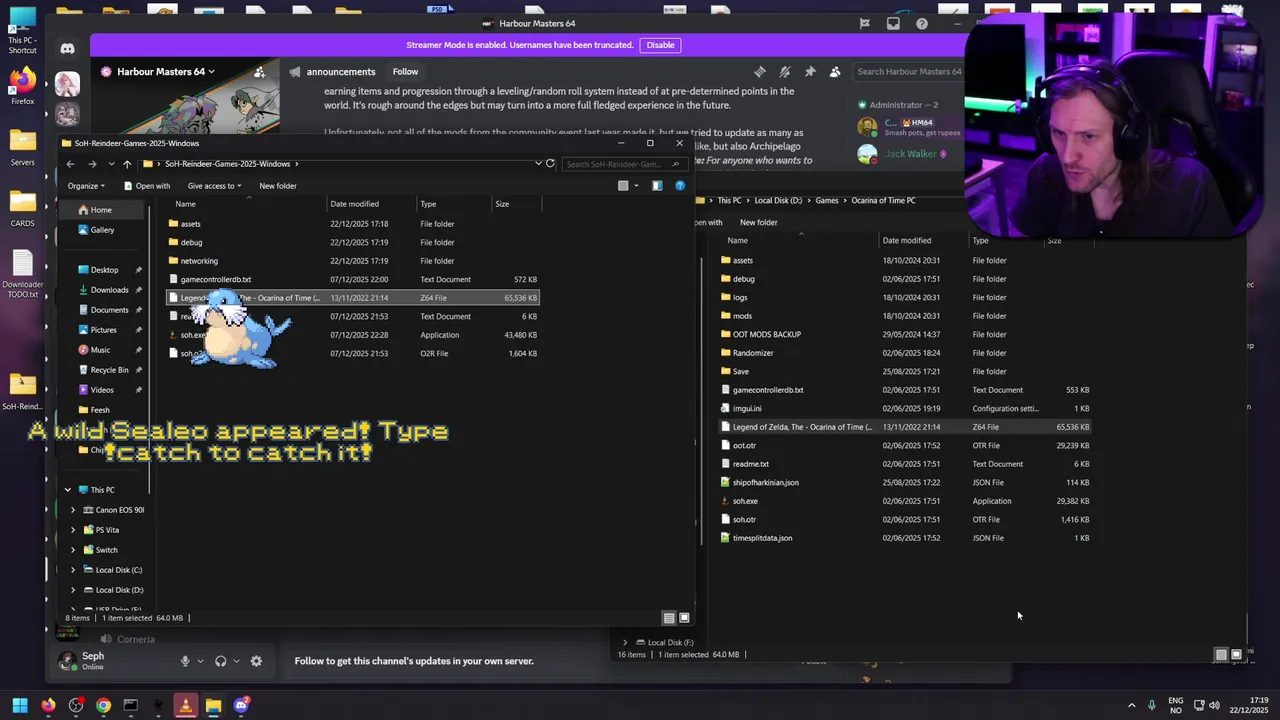Image resolution: width=1280 pixels, height=720 pixels.
Task: Open the Discord Help icon in title bar
Action: [922, 24]
